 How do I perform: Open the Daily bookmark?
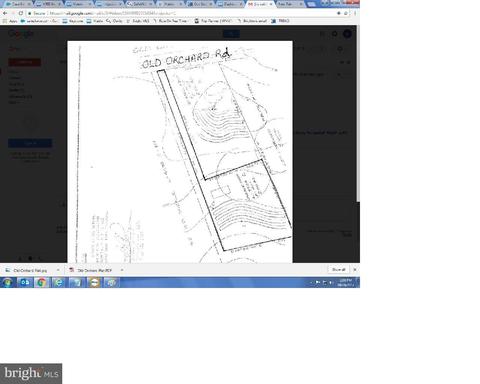114,21
